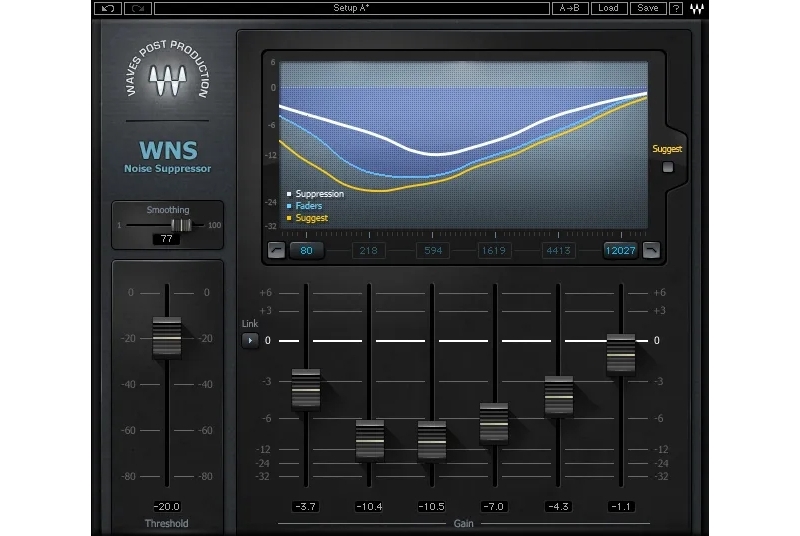Copy settings with A→B button
The width and height of the screenshot is (800, 536).
(569, 8)
